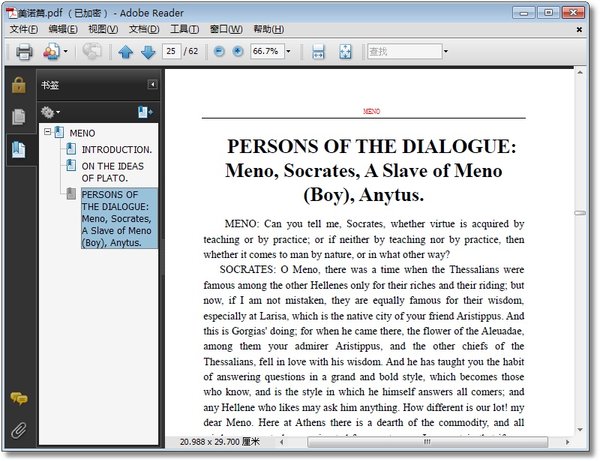The width and height of the screenshot is (600, 462).
Task: Open bookmark options gear dropdown
Action: tap(51, 112)
